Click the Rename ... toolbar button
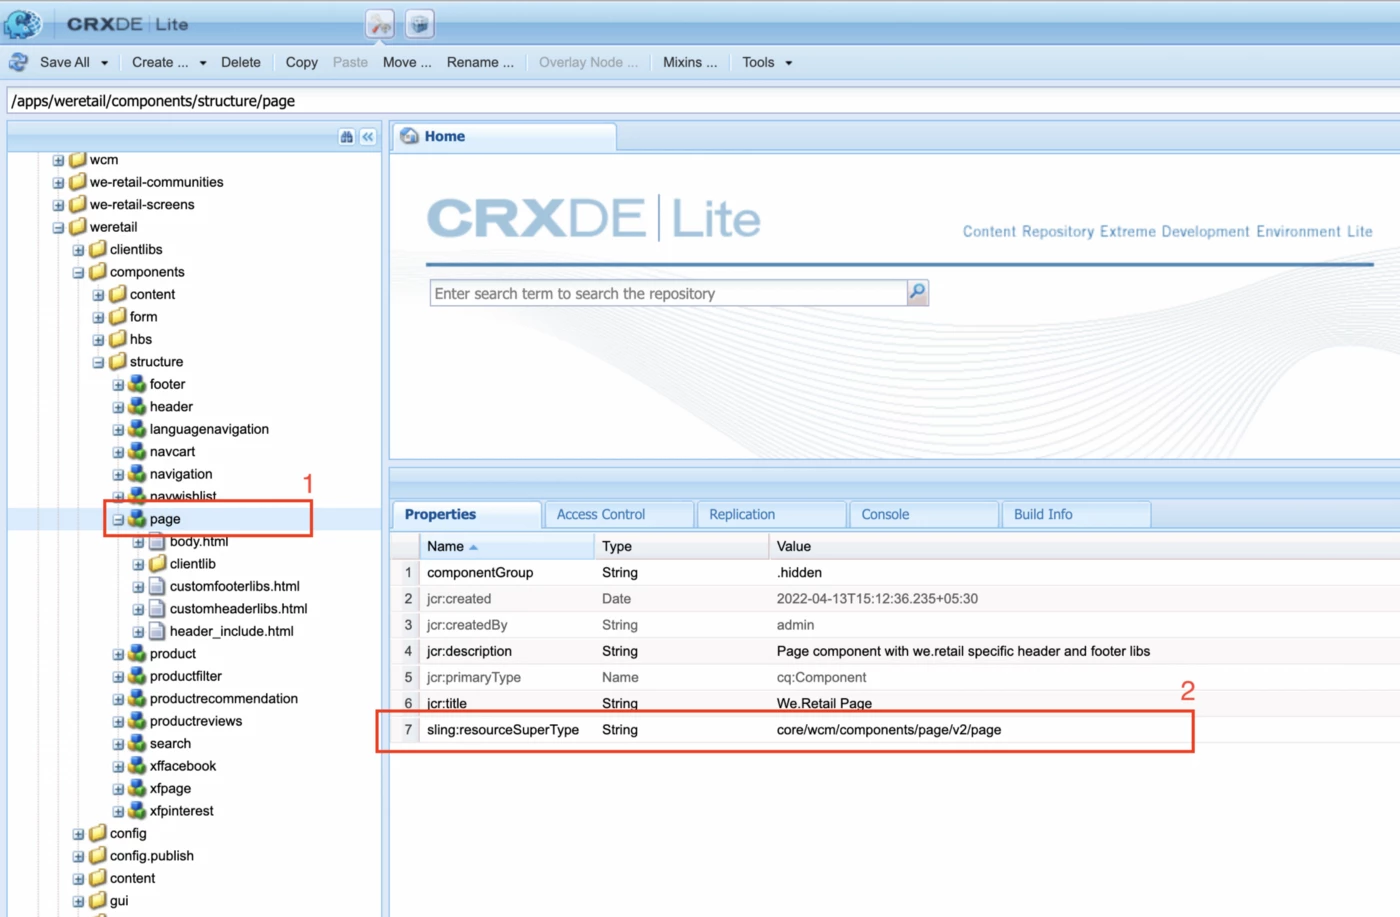Viewport: 1400px width, 917px height. 480,62
